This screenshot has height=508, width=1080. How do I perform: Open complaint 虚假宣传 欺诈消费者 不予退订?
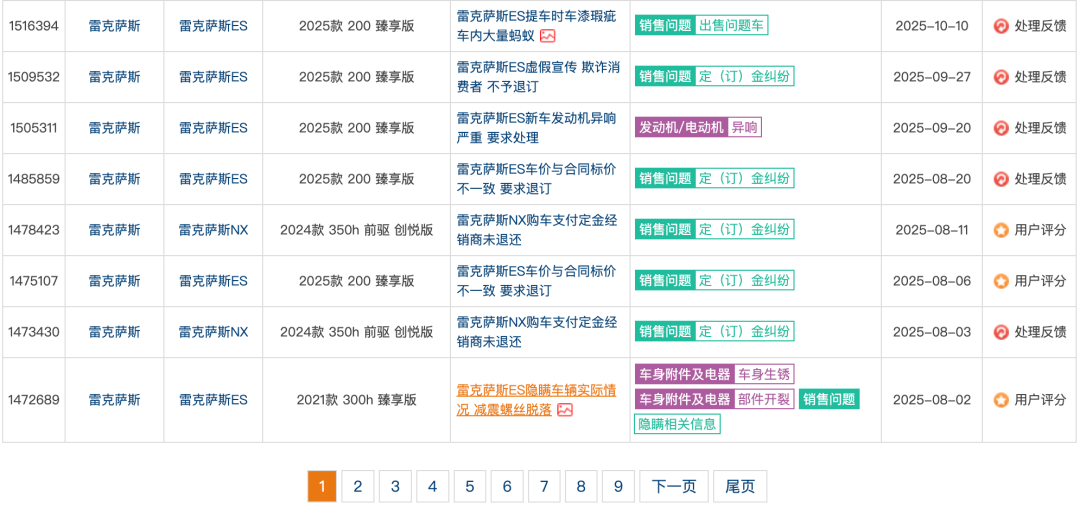click(x=539, y=77)
